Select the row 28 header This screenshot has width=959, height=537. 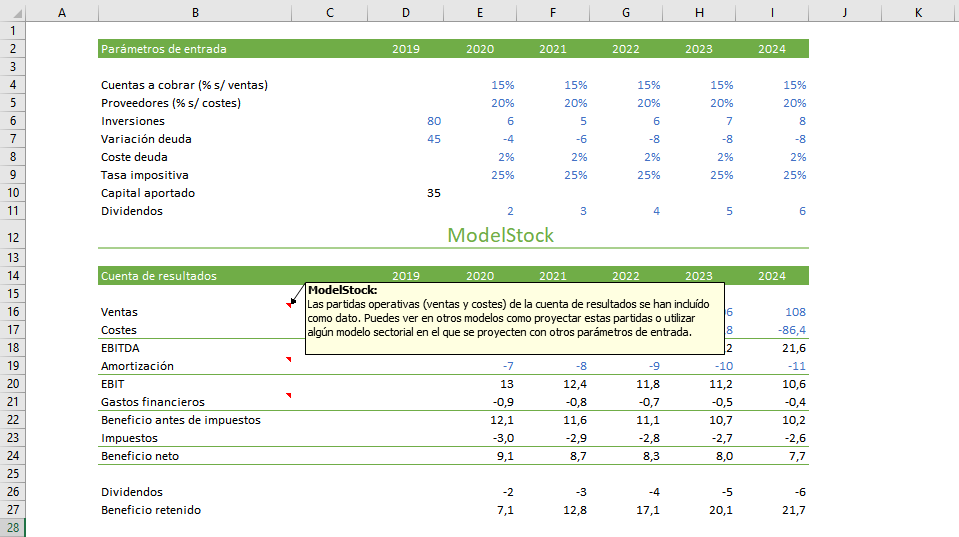pyautogui.click(x=12, y=528)
